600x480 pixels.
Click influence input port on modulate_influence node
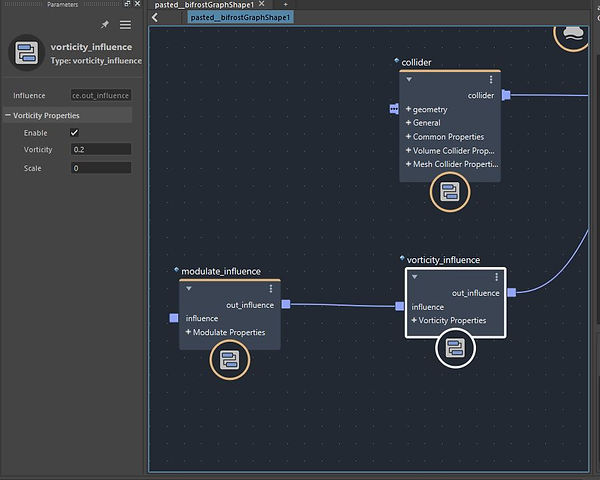pos(174,318)
